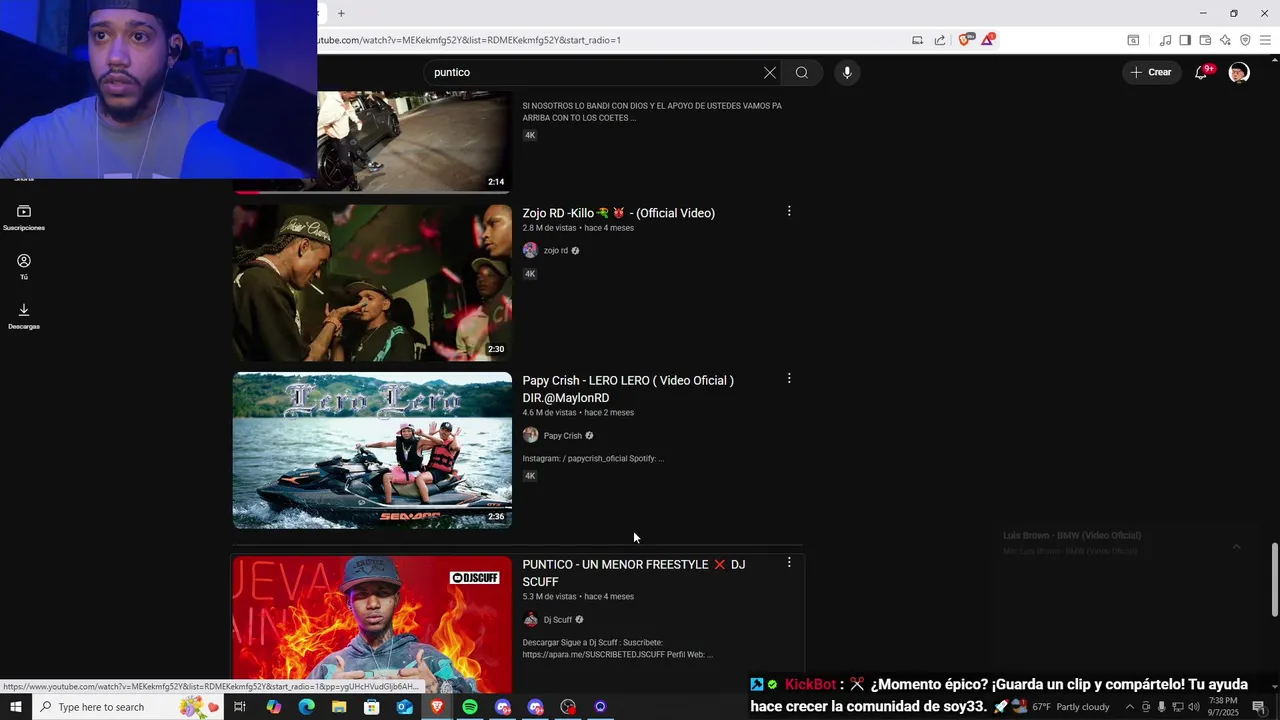Open File Explorer from the taskbar
The width and height of the screenshot is (1280, 720).
(x=339, y=707)
